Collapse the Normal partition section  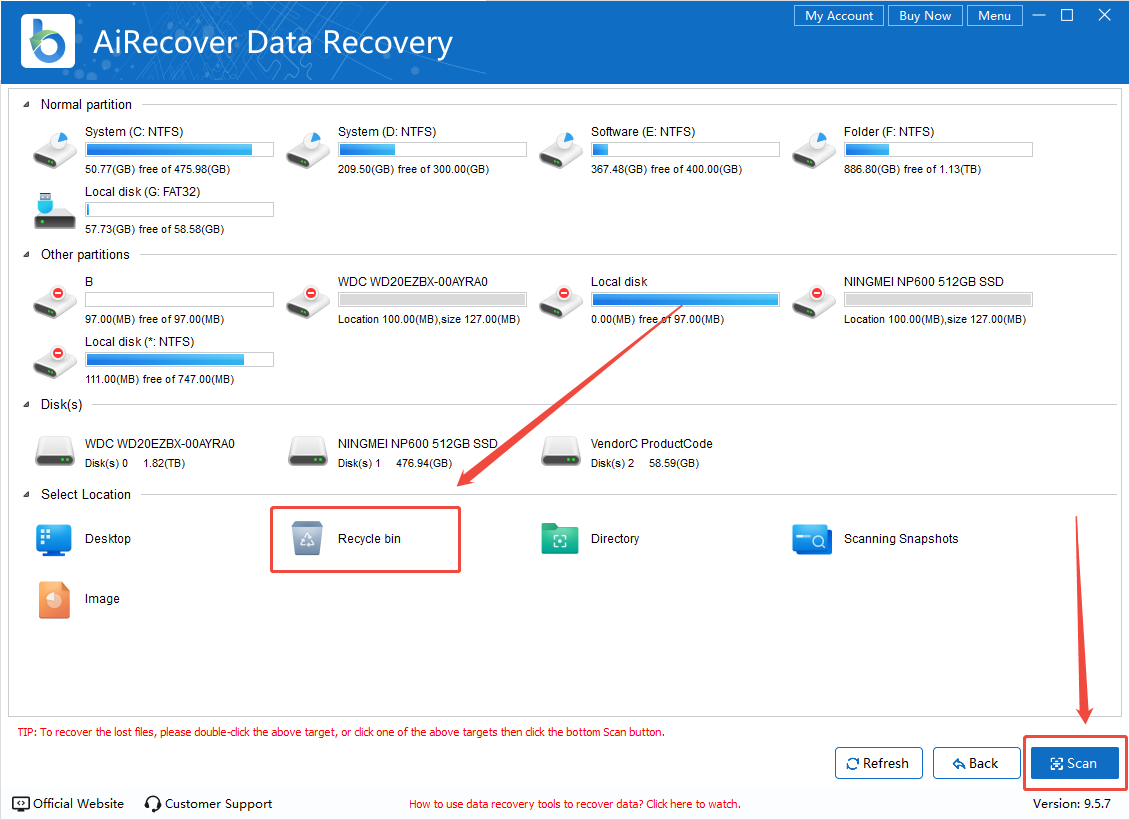pyautogui.click(x=26, y=104)
